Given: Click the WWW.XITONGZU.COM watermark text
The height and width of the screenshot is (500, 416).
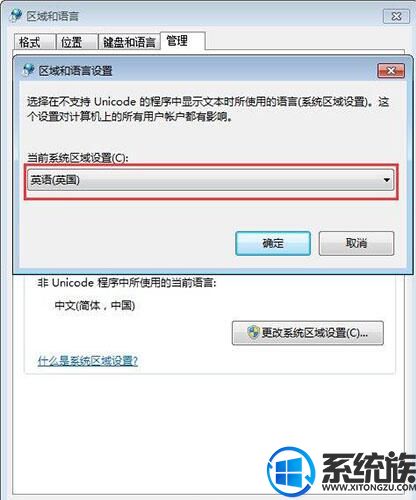Looking at the screenshot, I should pyautogui.click(x=369, y=487).
